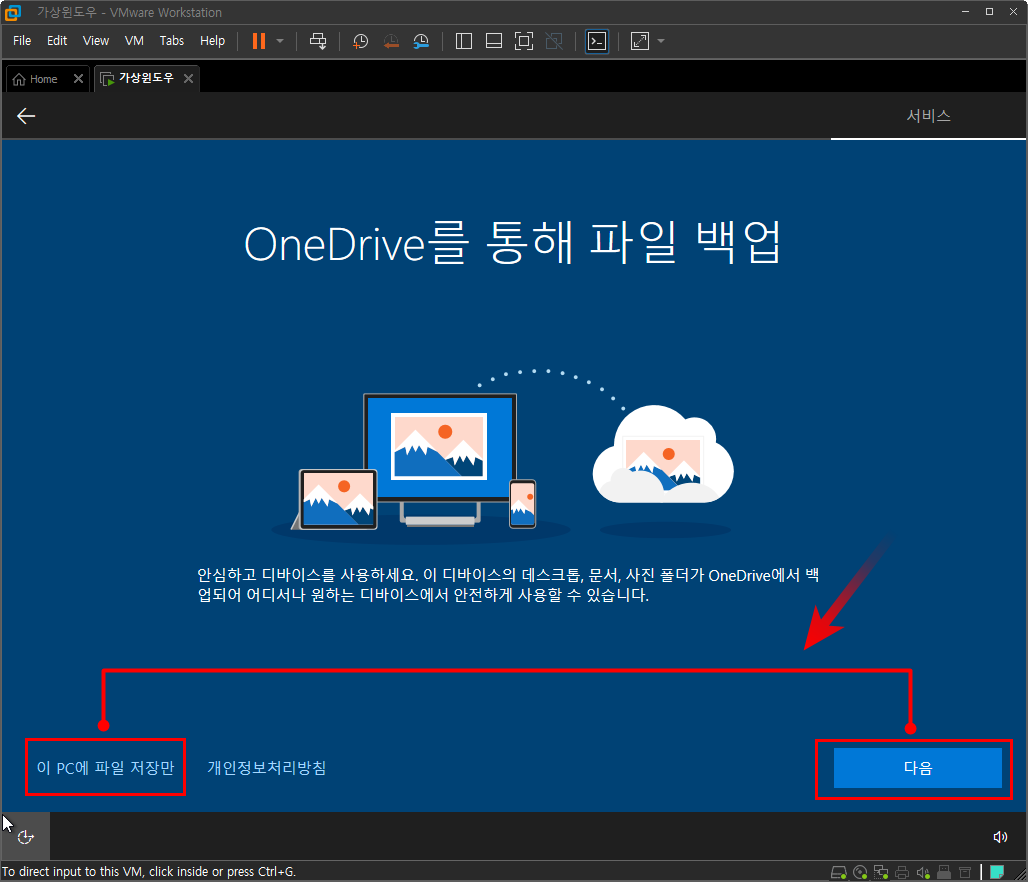
Task: Take a snapshot of the virtual machine
Action: click(361, 41)
